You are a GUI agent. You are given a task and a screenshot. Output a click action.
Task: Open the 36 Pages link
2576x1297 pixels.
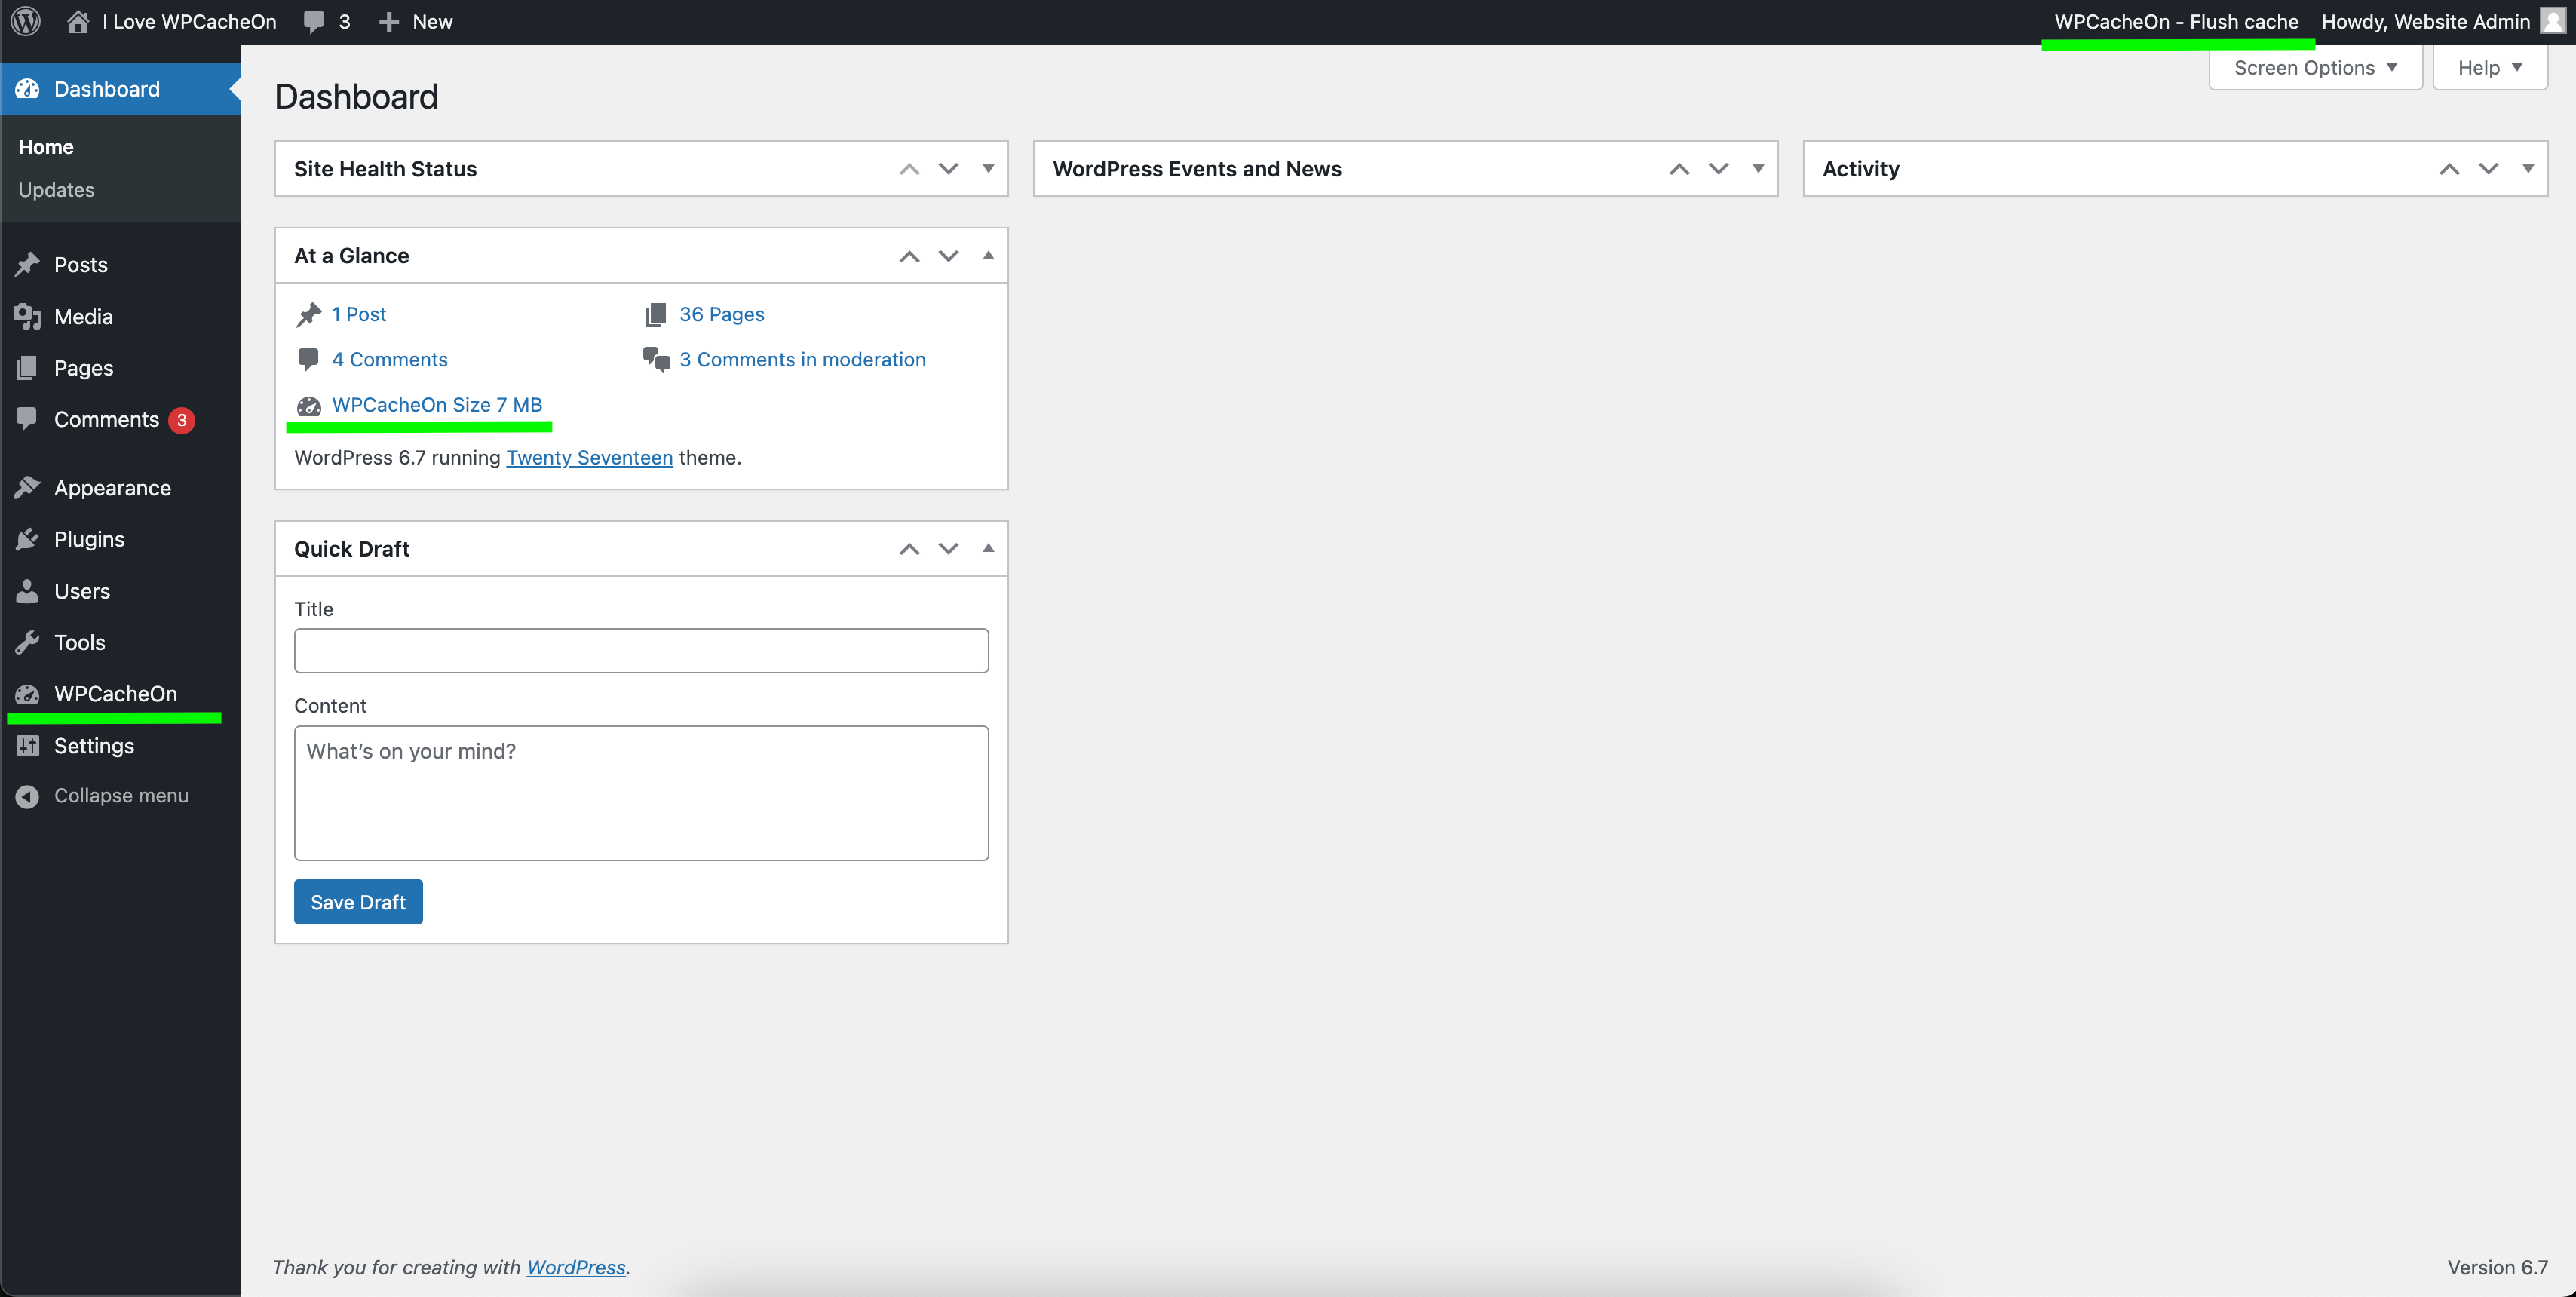click(x=722, y=314)
